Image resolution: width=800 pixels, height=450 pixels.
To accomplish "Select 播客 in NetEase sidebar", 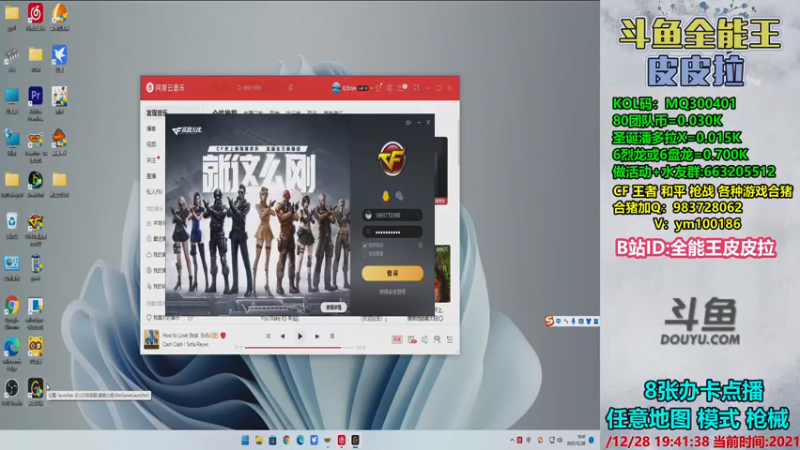I will coord(152,129).
